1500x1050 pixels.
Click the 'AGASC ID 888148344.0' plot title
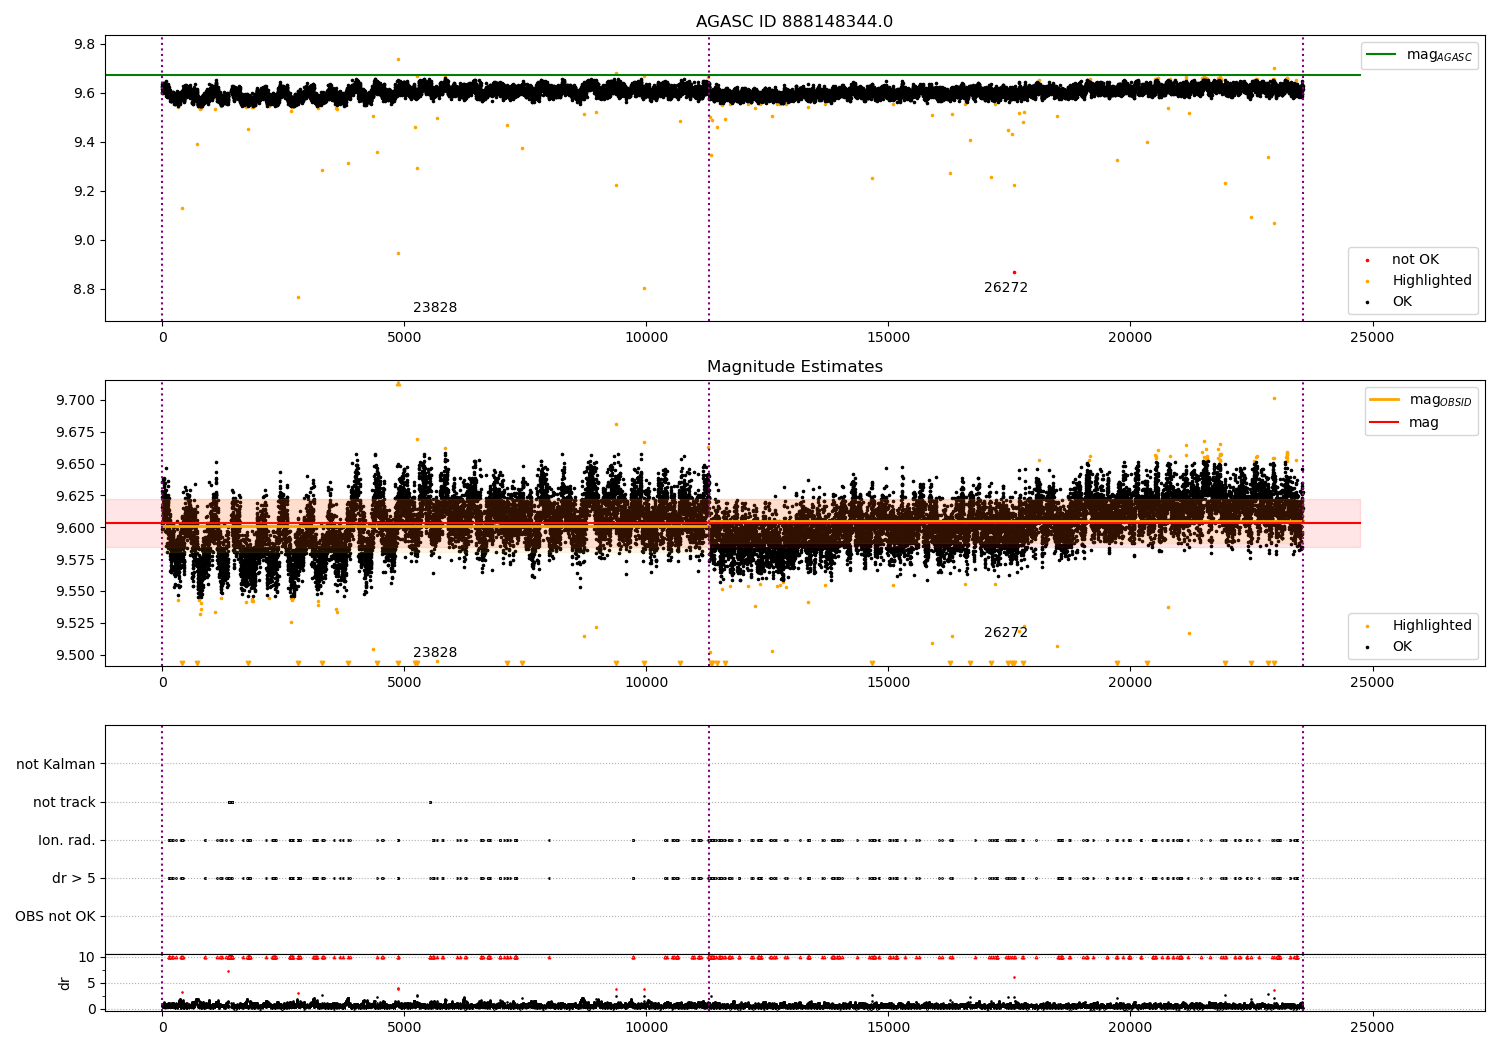pyautogui.click(x=794, y=22)
